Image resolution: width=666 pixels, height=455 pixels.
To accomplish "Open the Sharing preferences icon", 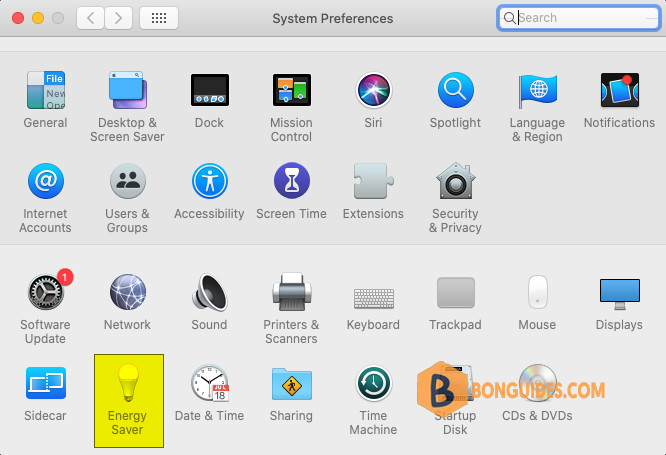I will [291, 384].
